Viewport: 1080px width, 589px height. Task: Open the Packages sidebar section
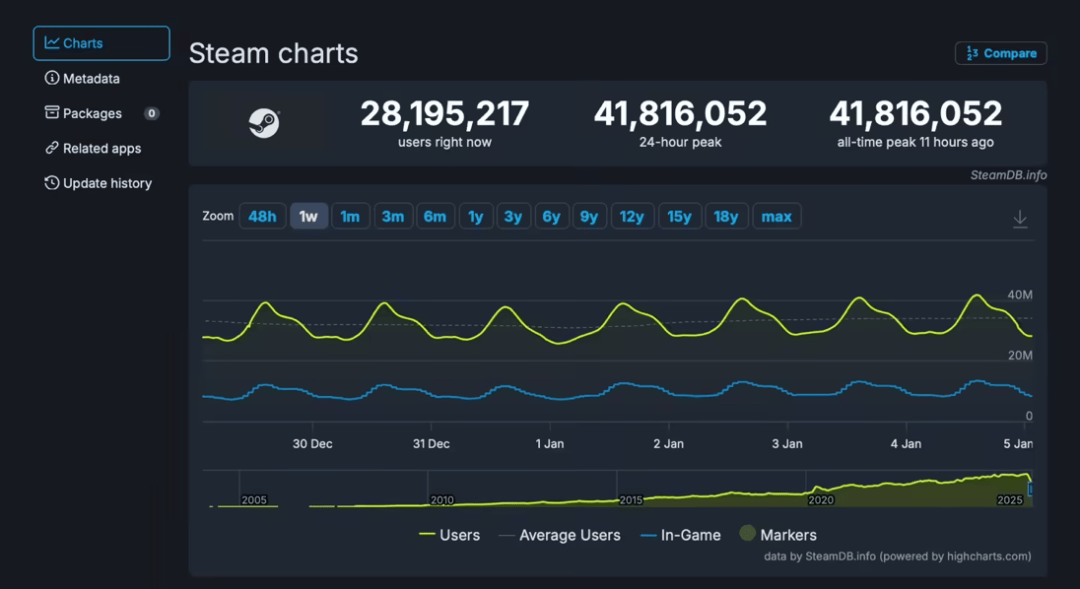92,113
